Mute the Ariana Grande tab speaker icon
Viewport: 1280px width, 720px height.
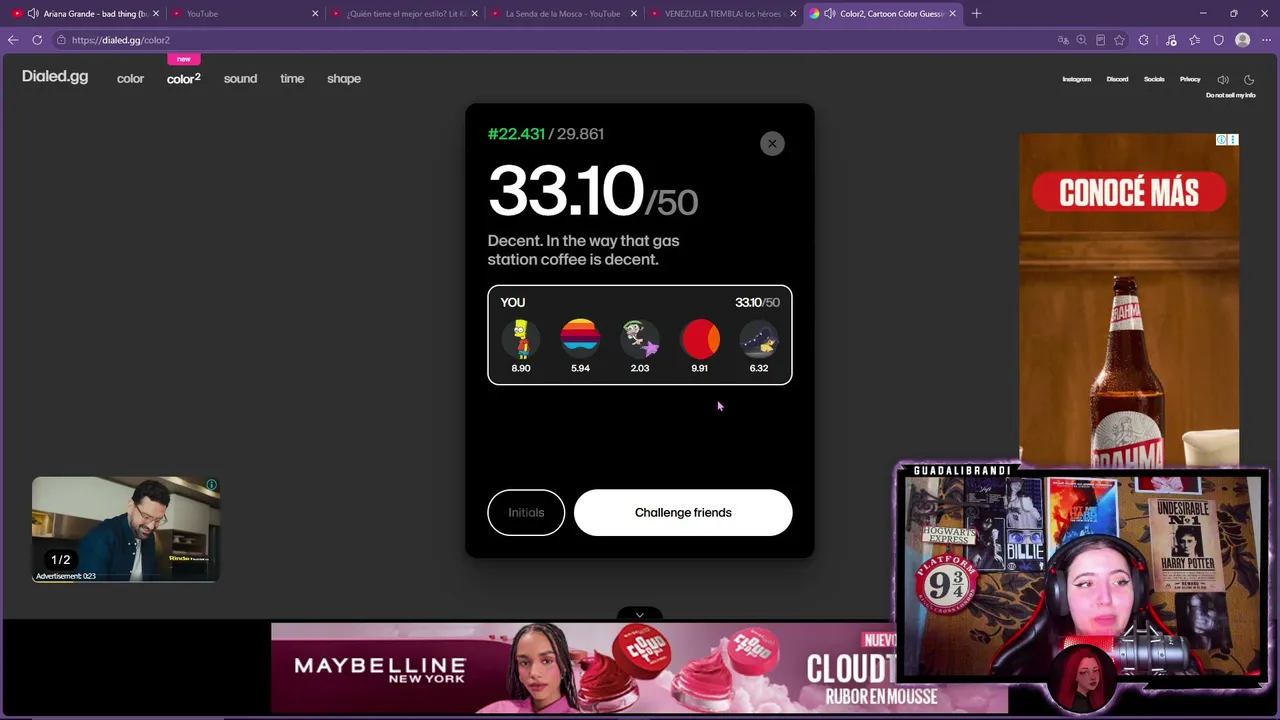click(33, 14)
